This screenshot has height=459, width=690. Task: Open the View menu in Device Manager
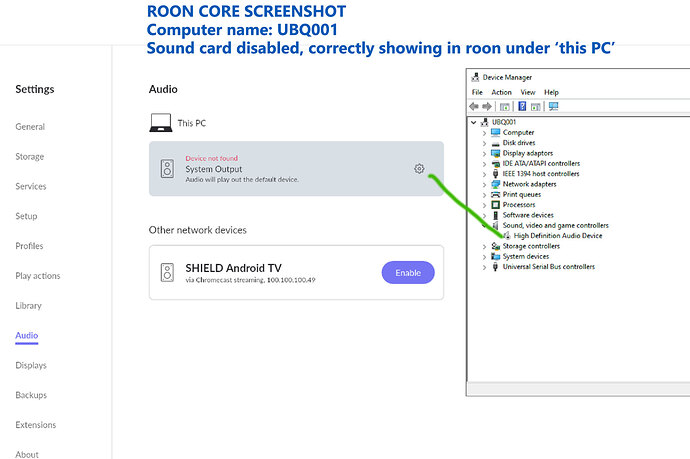coord(528,92)
